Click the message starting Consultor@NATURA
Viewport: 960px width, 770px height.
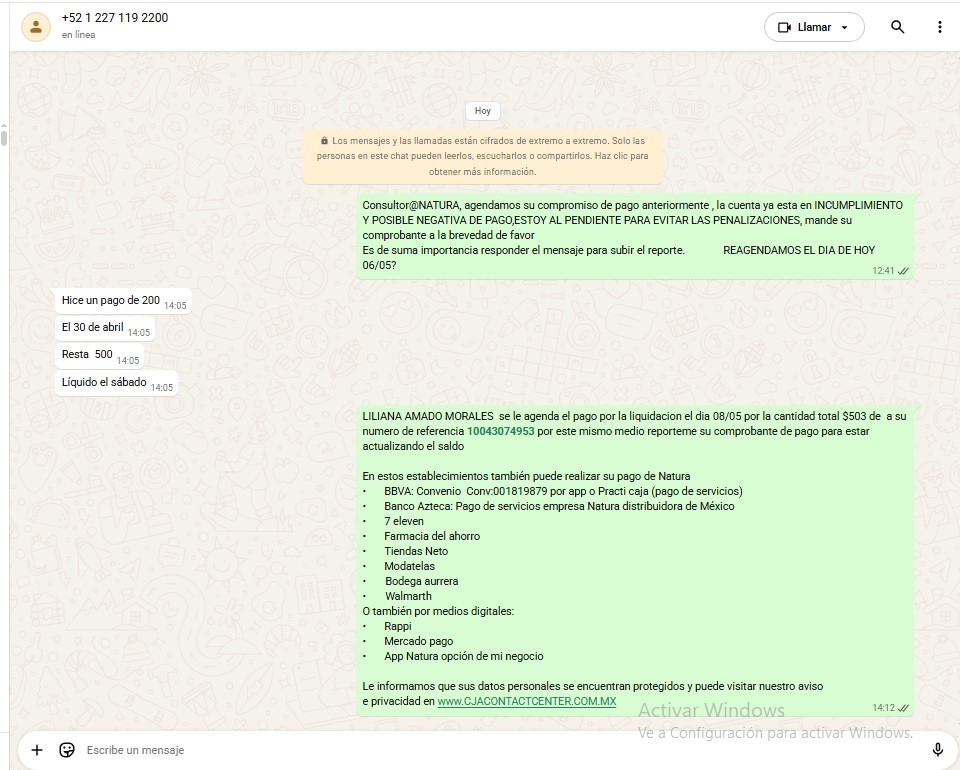(635, 236)
